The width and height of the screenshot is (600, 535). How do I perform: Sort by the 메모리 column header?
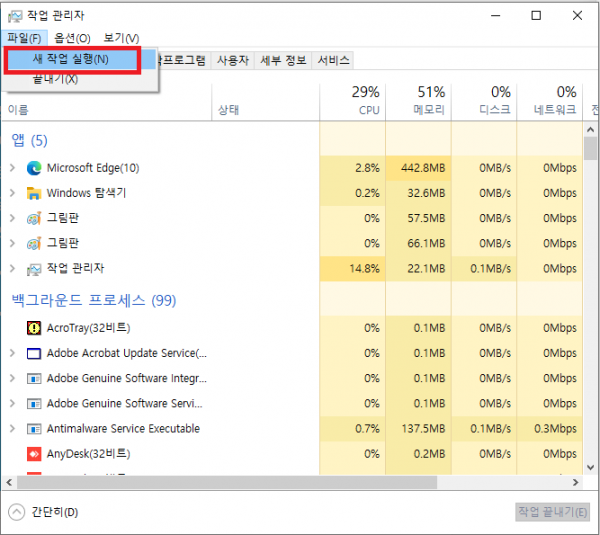[x=418, y=101]
